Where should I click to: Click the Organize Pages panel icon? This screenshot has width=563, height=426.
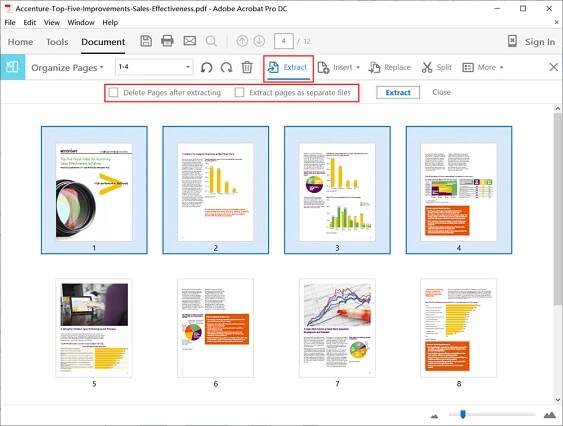[x=12, y=67]
